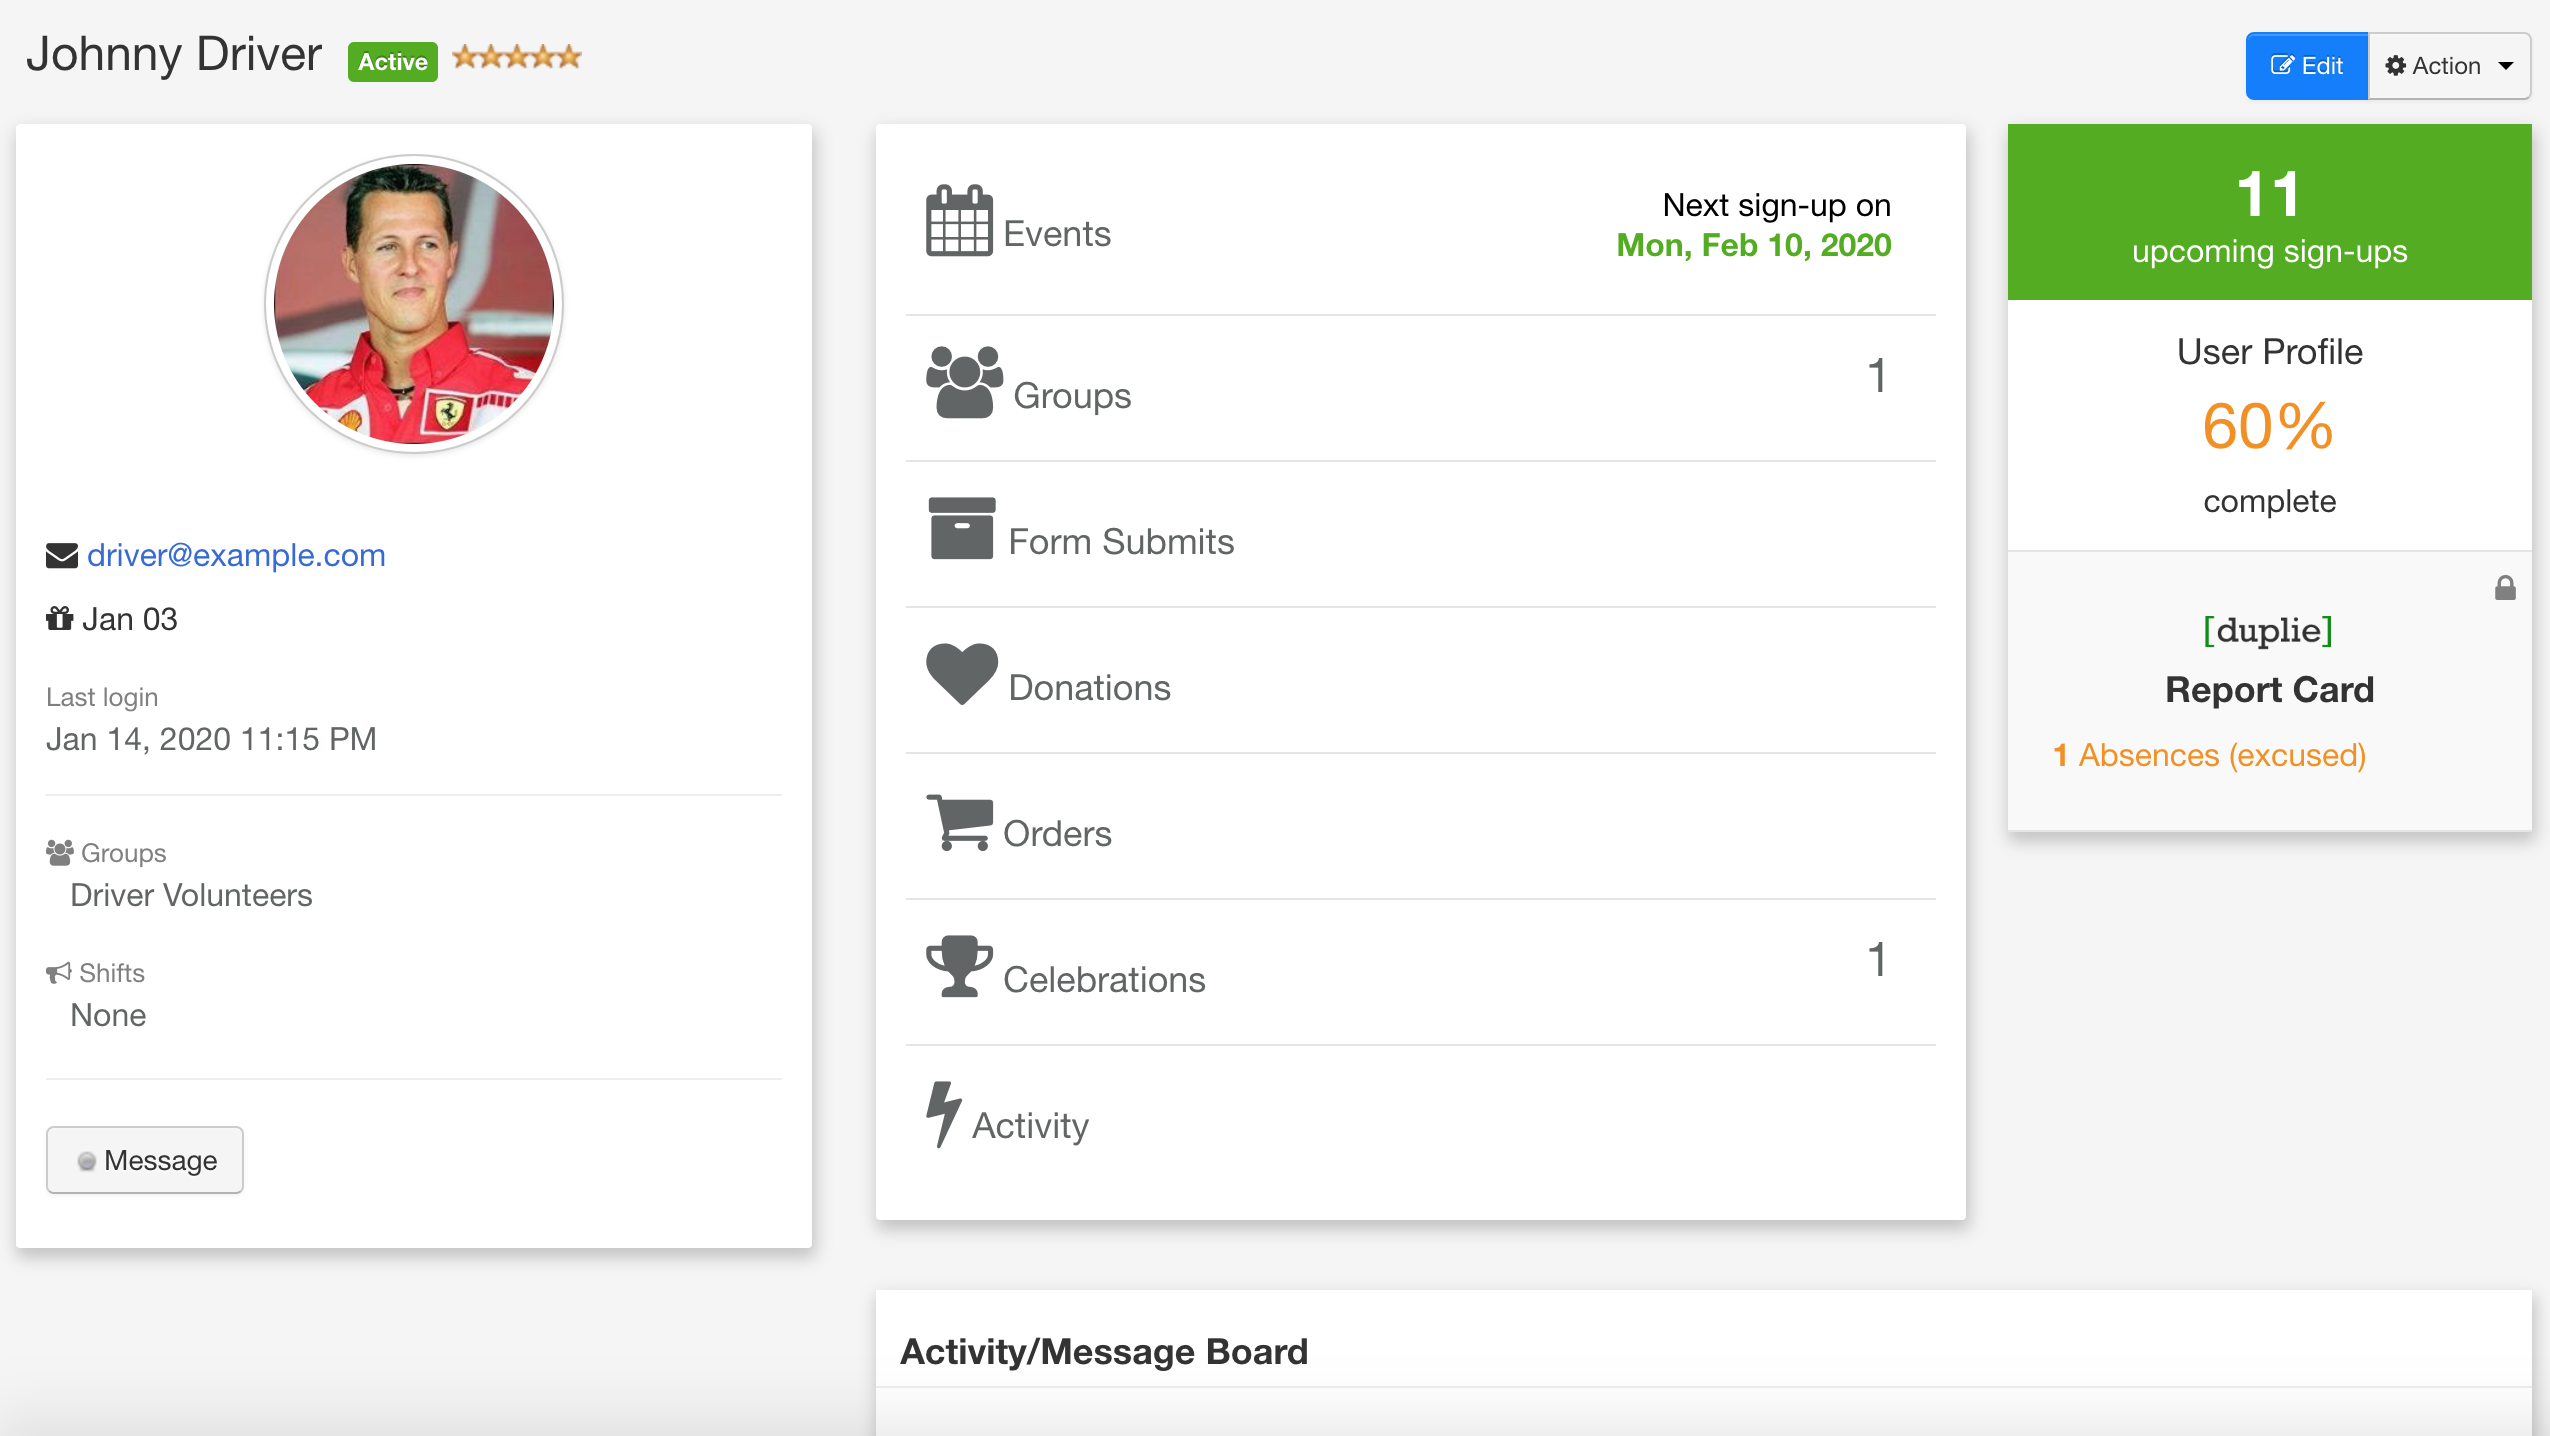The height and width of the screenshot is (1436, 2550).
Task: Click the 11 upcoming sign-ups green tile
Action: coord(2269,212)
